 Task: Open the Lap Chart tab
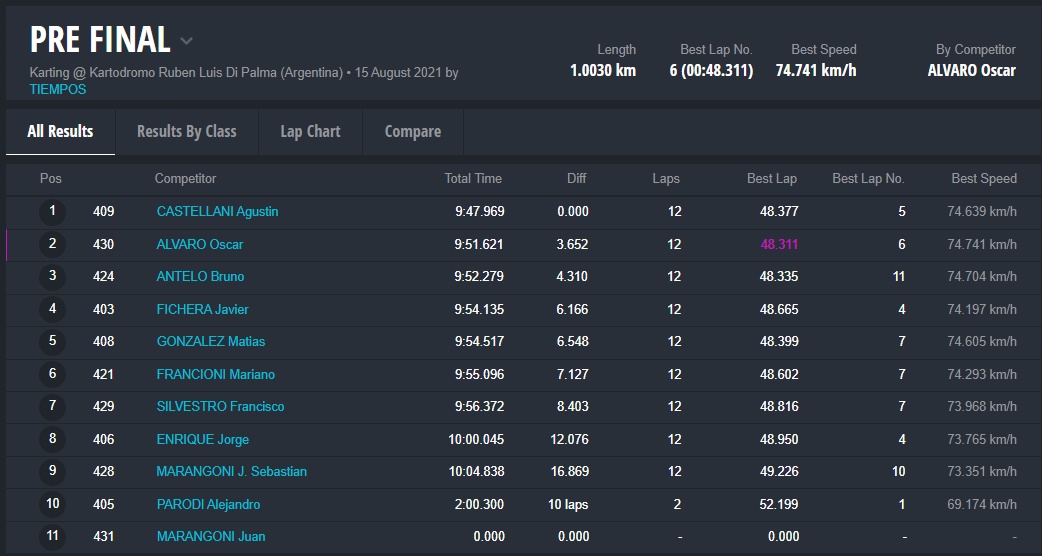[x=310, y=131]
